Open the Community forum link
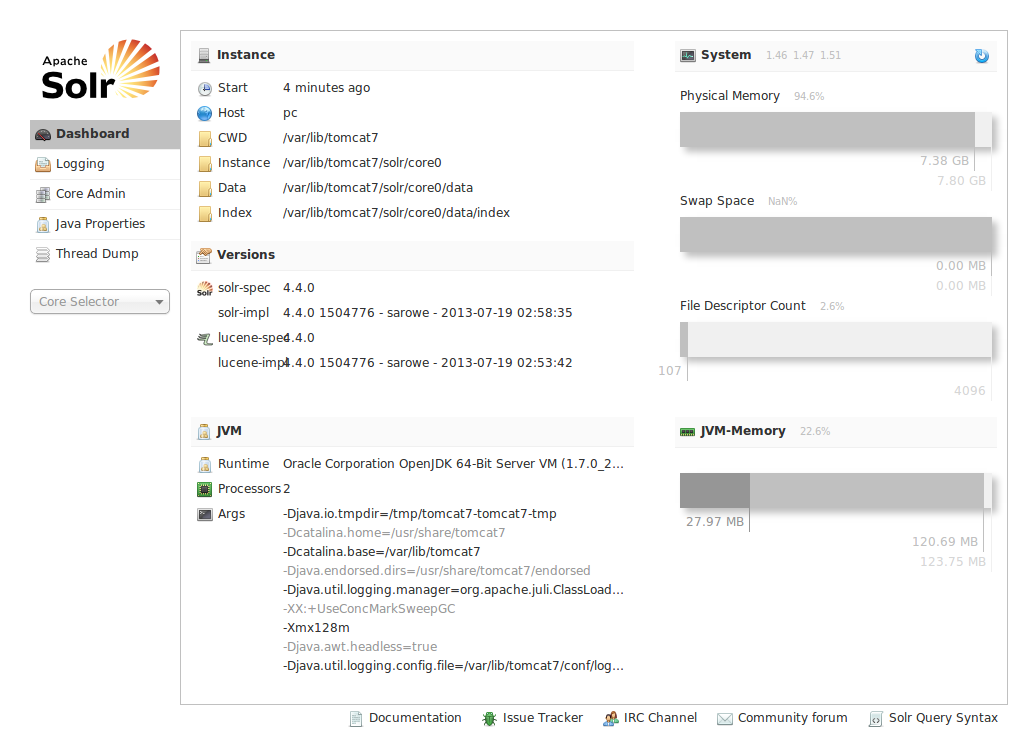This screenshot has width=1036, height=746. tap(792, 718)
